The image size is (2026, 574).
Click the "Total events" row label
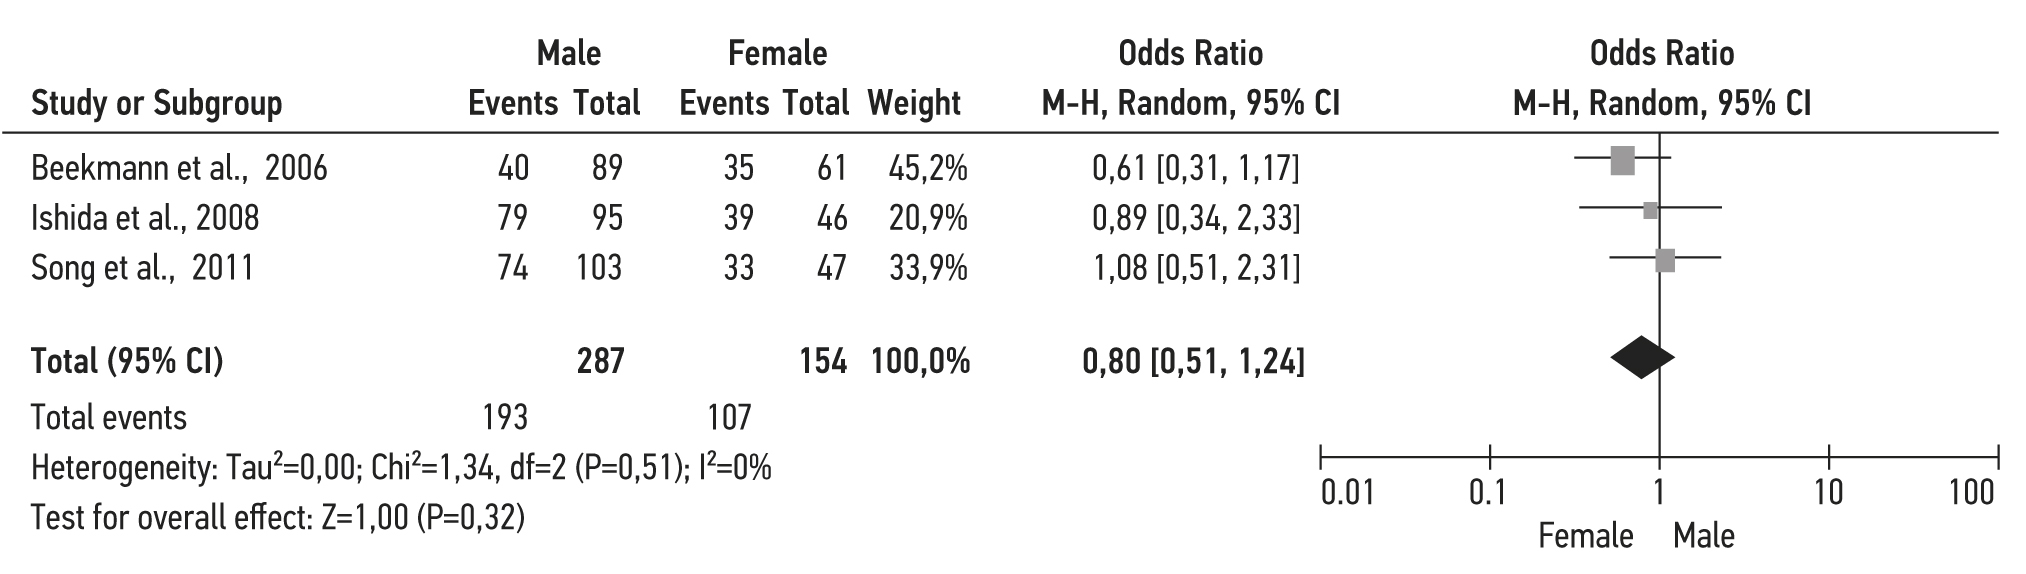(x=109, y=417)
